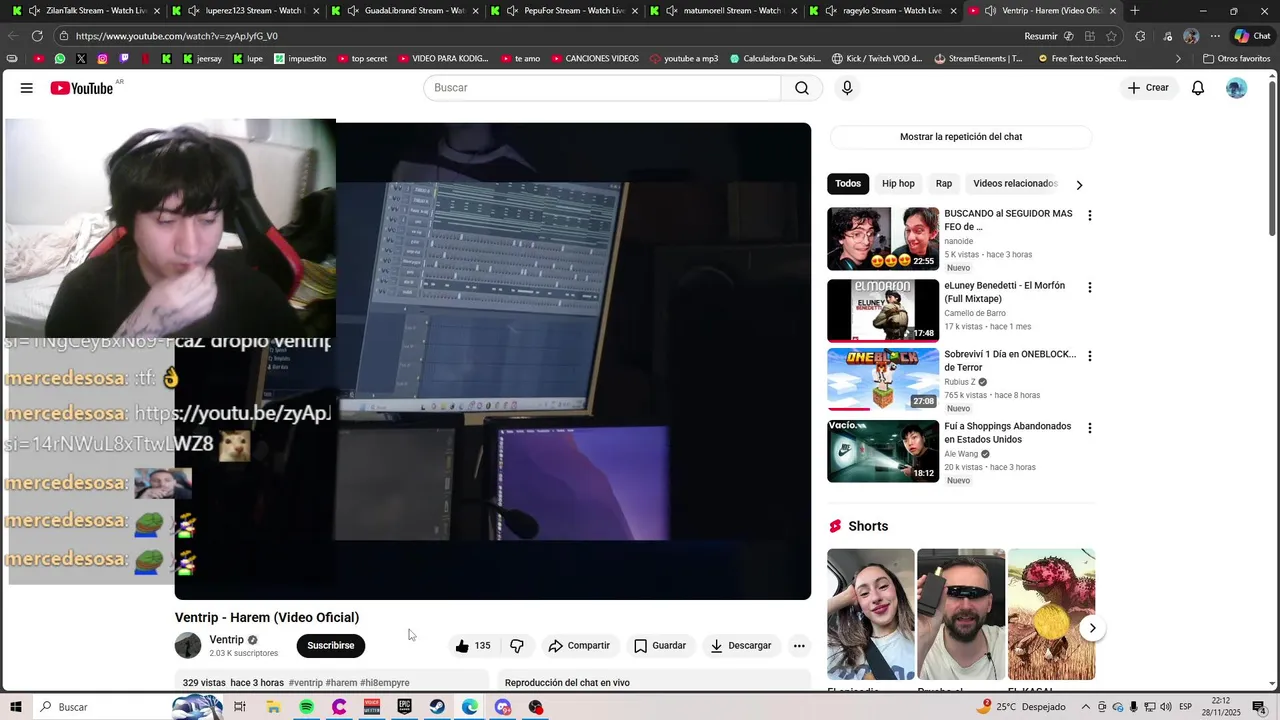Open the Crear menu
The image size is (1280, 720).
[1148, 88]
